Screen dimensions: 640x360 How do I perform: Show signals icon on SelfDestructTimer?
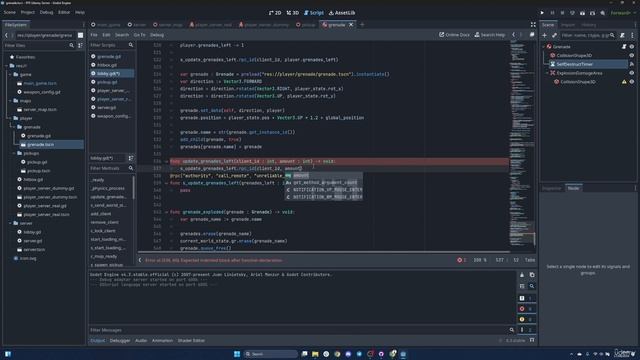tap(632, 64)
